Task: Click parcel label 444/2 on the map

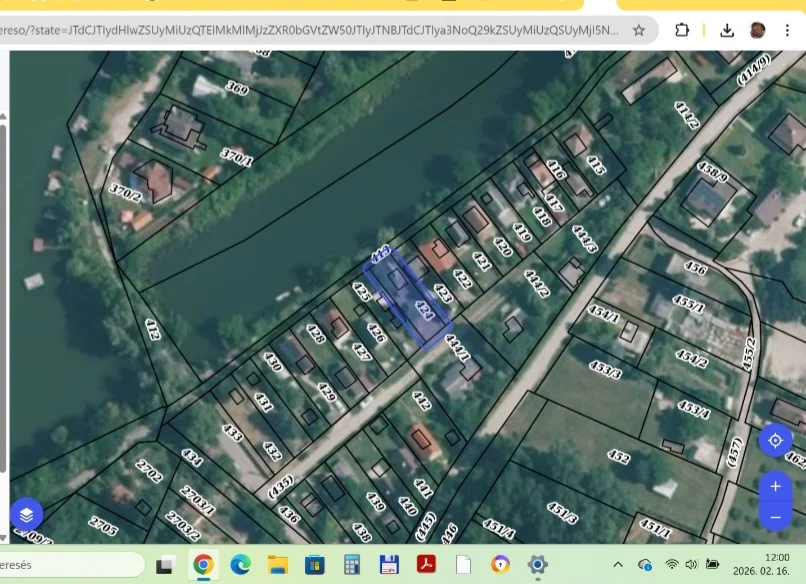Action: click(x=536, y=284)
